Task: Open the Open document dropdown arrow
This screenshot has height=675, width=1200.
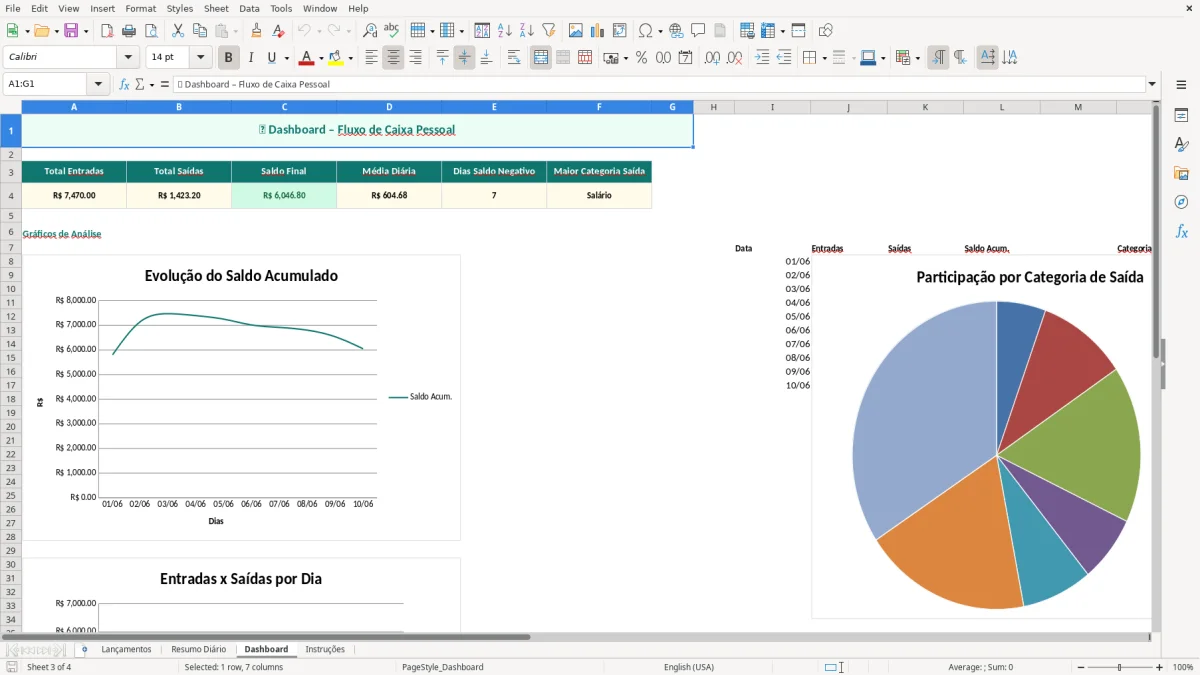Action: 55,31
